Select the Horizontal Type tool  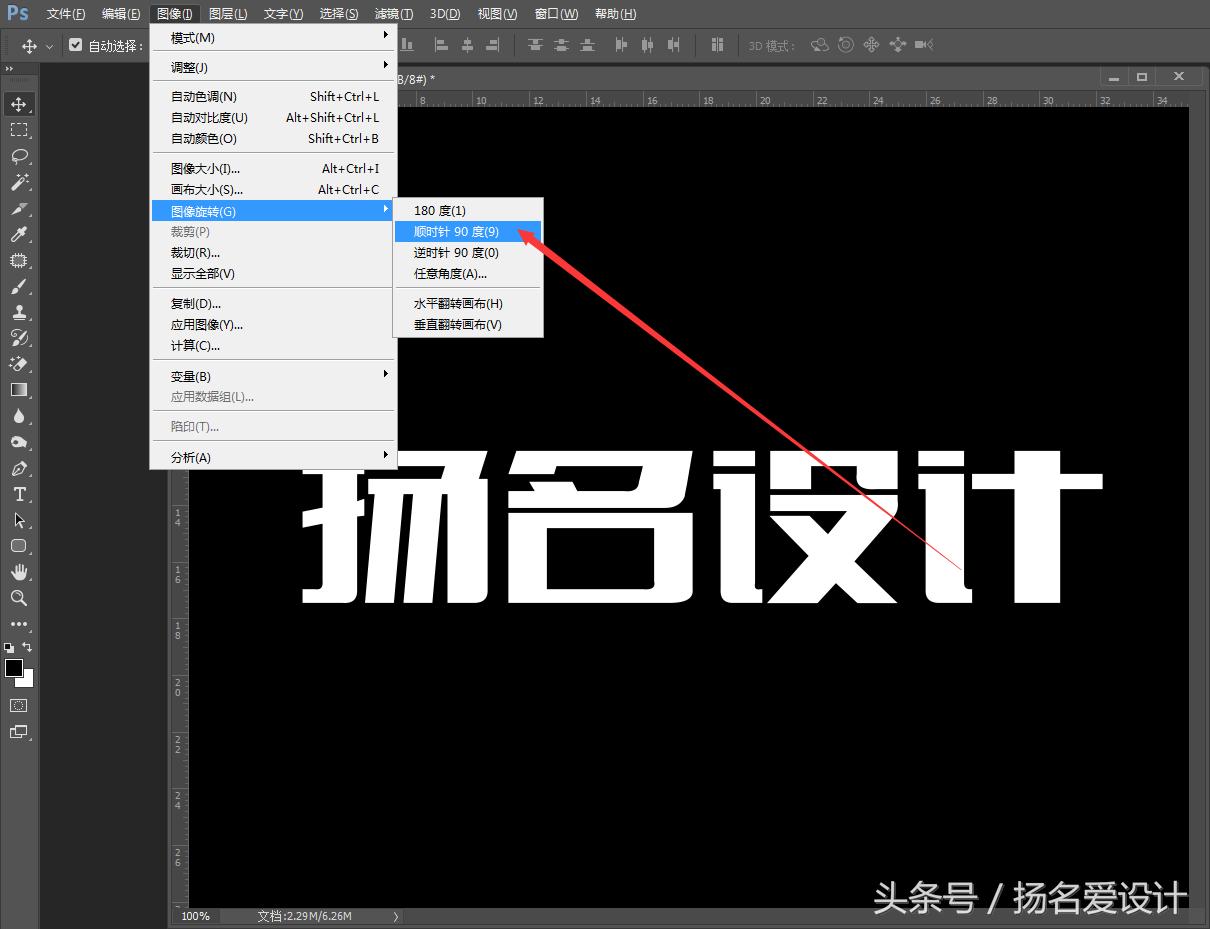click(20, 493)
